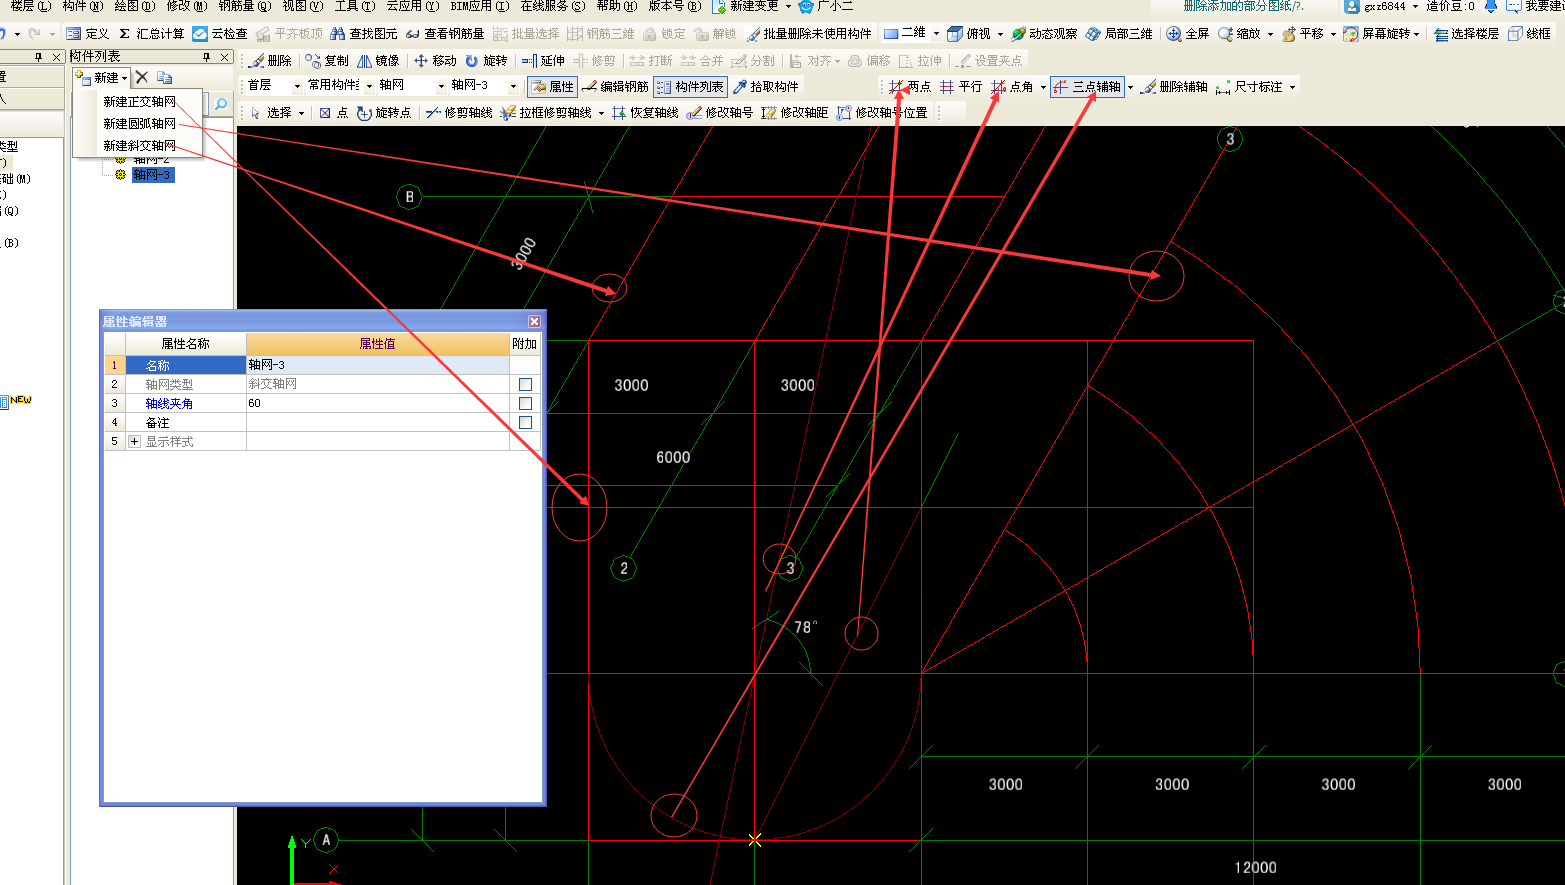Click 修剪轴线 trim axis tool
The height and width of the screenshot is (885, 1565).
[x=459, y=113]
